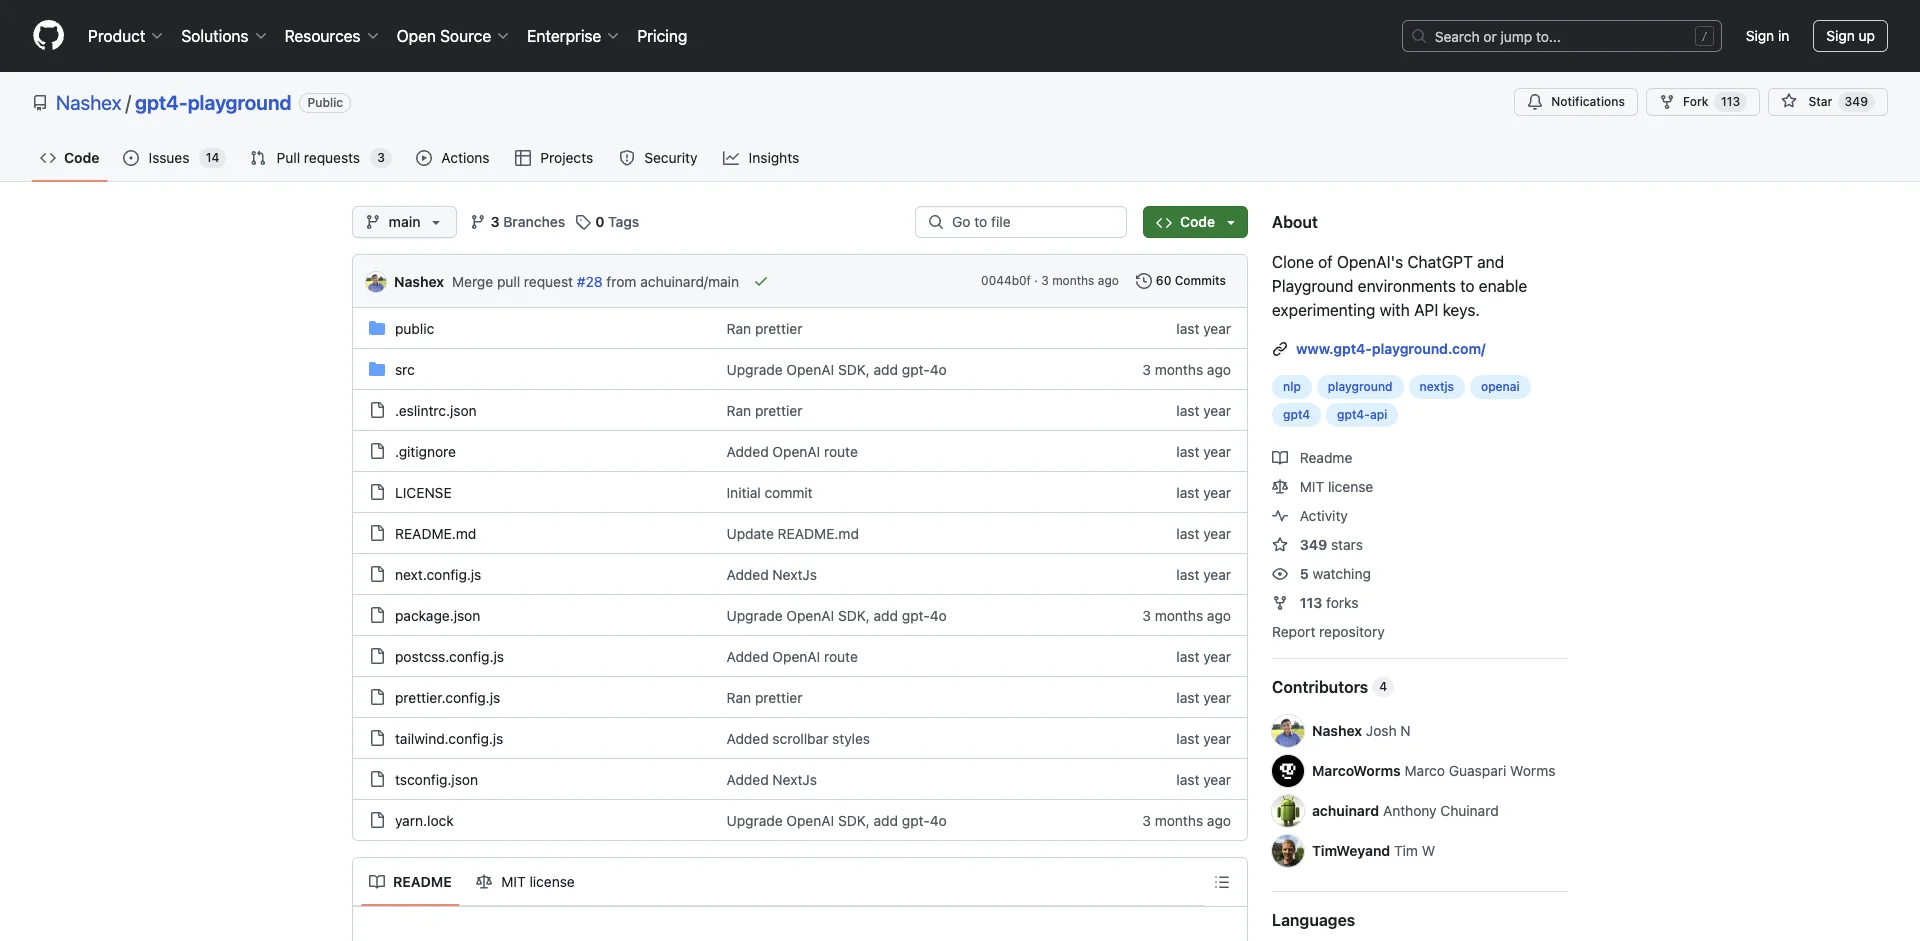This screenshot has height=941, width=1920.
Task: Switch to the Pull requests tab
Action: (319, 158)
